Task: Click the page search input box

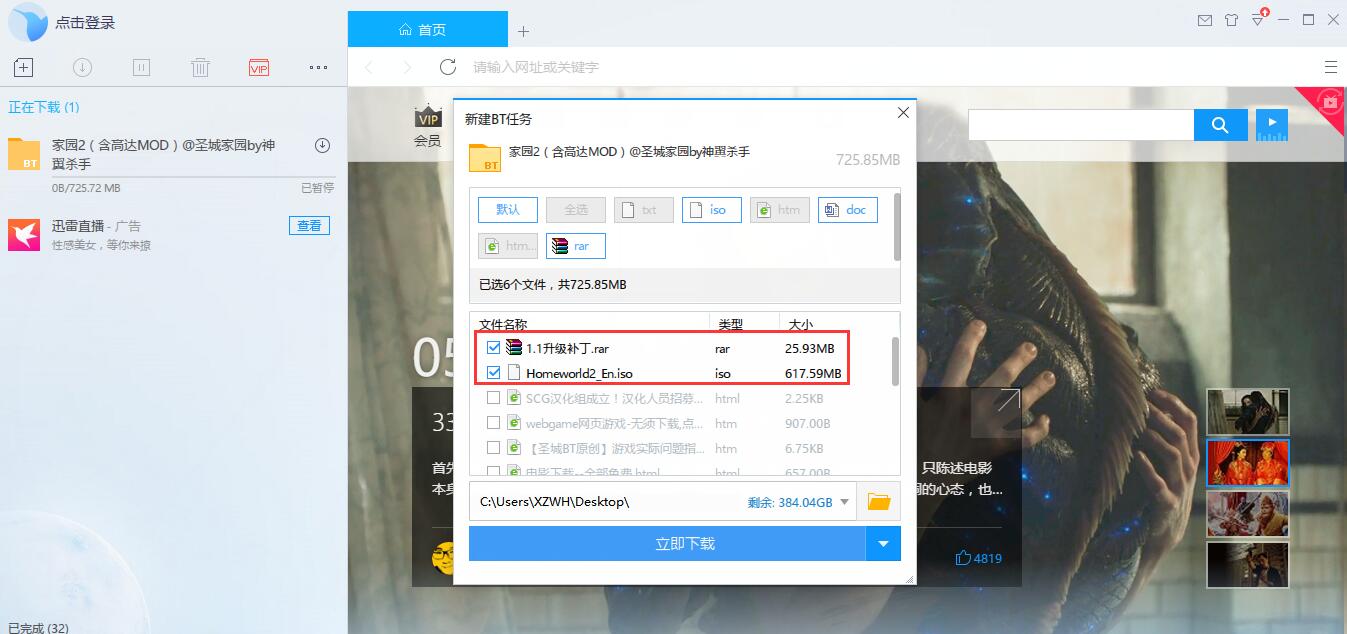Action: click(x=1080, y=125)
